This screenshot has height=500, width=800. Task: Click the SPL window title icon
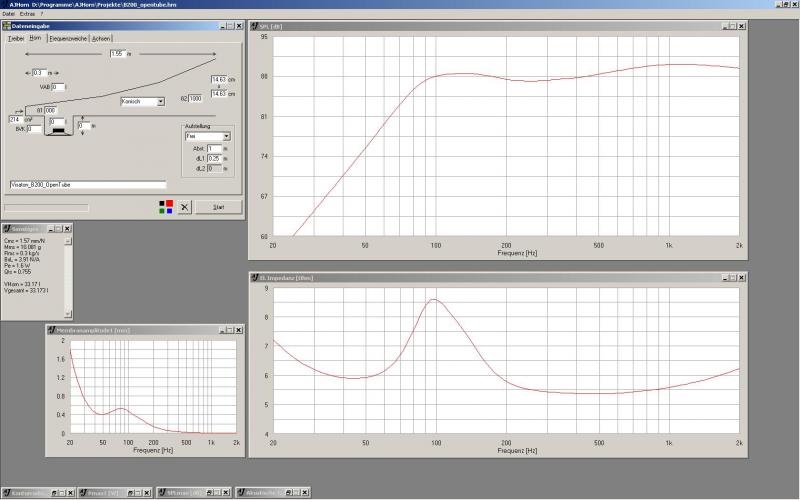255,25
